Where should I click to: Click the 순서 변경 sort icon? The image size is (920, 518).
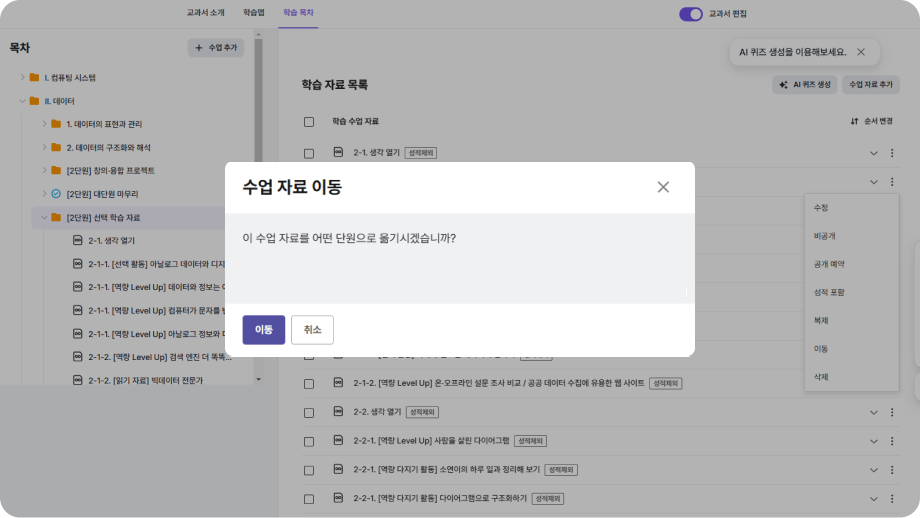854,122
